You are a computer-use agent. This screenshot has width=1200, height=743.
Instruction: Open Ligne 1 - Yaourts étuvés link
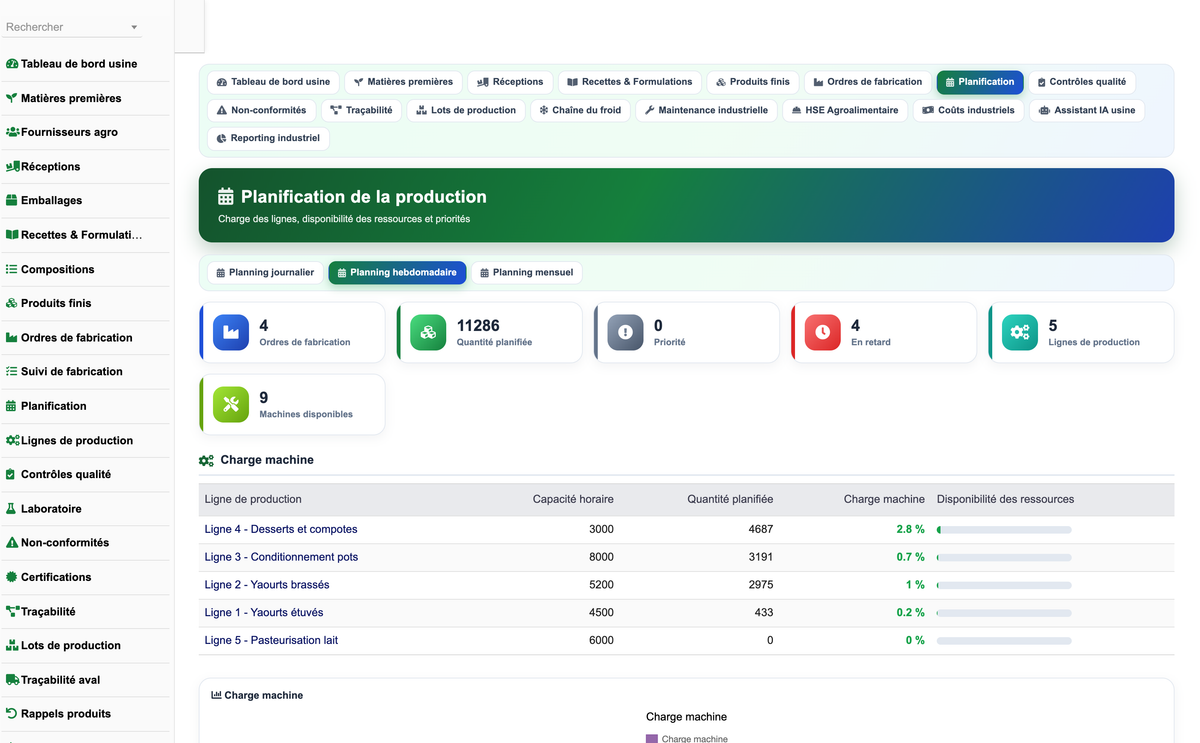[264, 612]
